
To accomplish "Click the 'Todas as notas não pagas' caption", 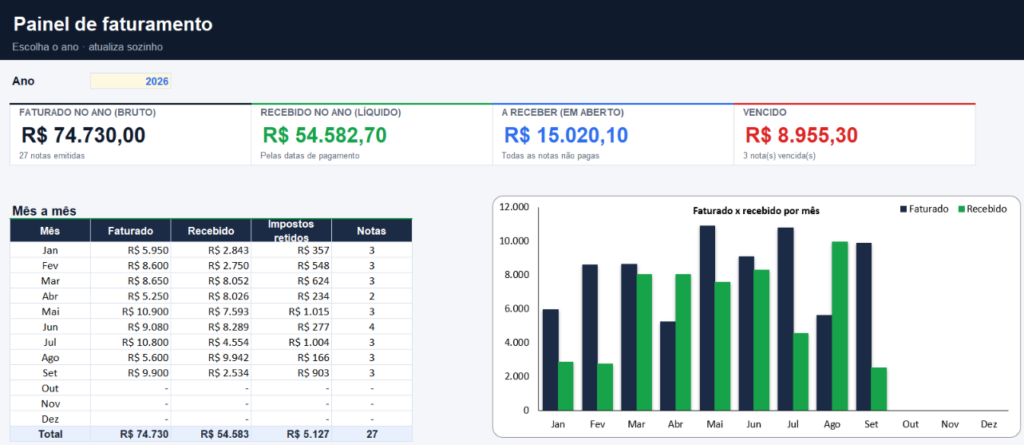I will coord(551,156).
